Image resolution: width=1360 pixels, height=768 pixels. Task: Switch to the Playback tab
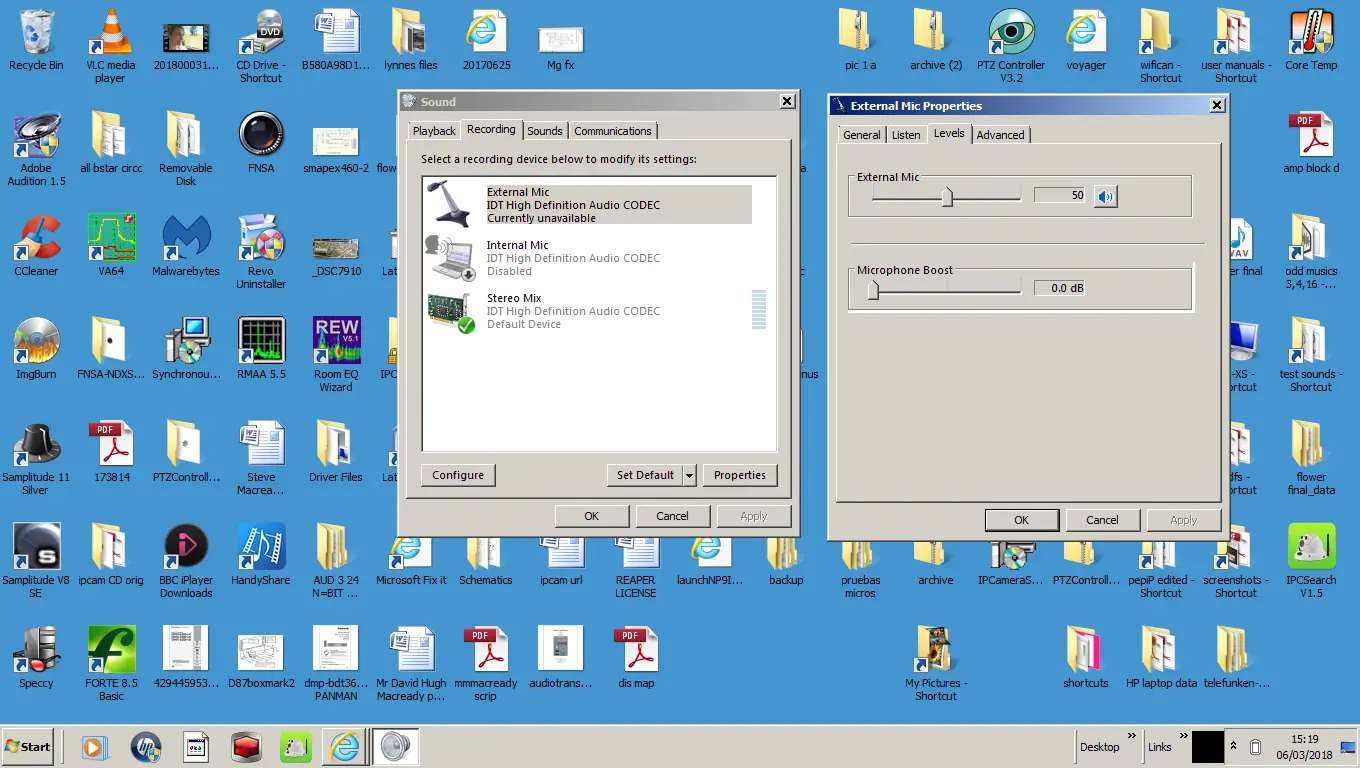pyautogui.click(x=434, y=131)
